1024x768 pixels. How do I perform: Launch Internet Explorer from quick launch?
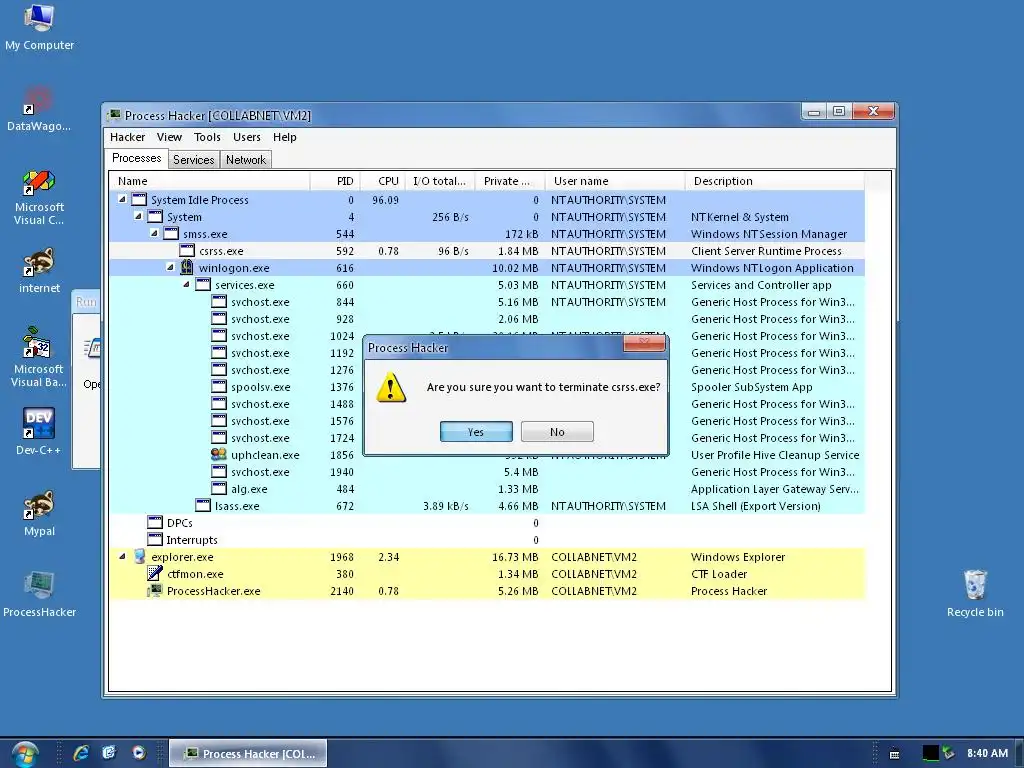[81, 753]
